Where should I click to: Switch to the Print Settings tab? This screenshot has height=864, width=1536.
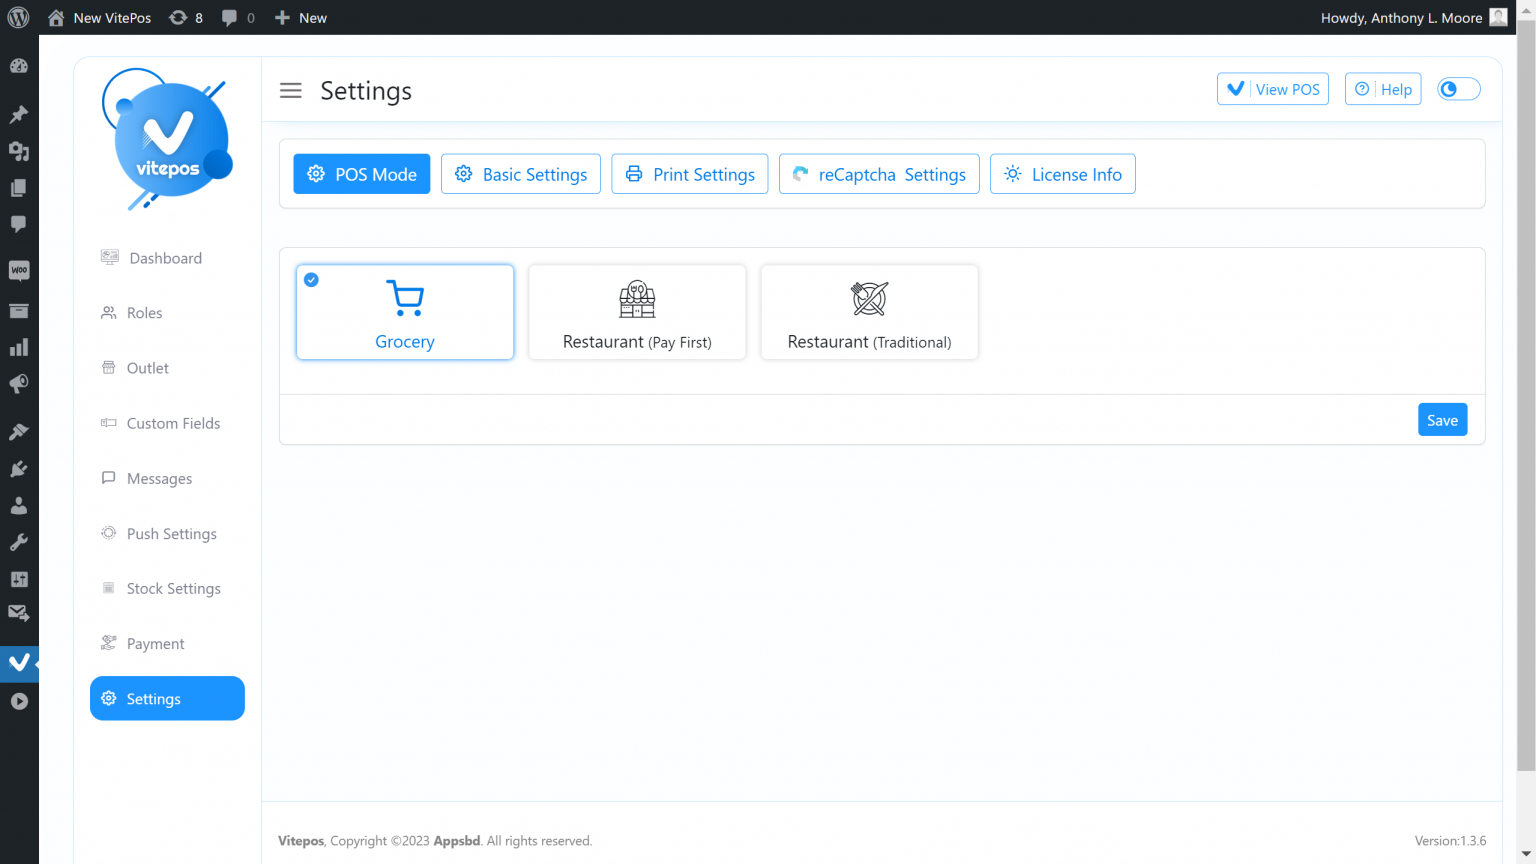[x=689, y=173]
